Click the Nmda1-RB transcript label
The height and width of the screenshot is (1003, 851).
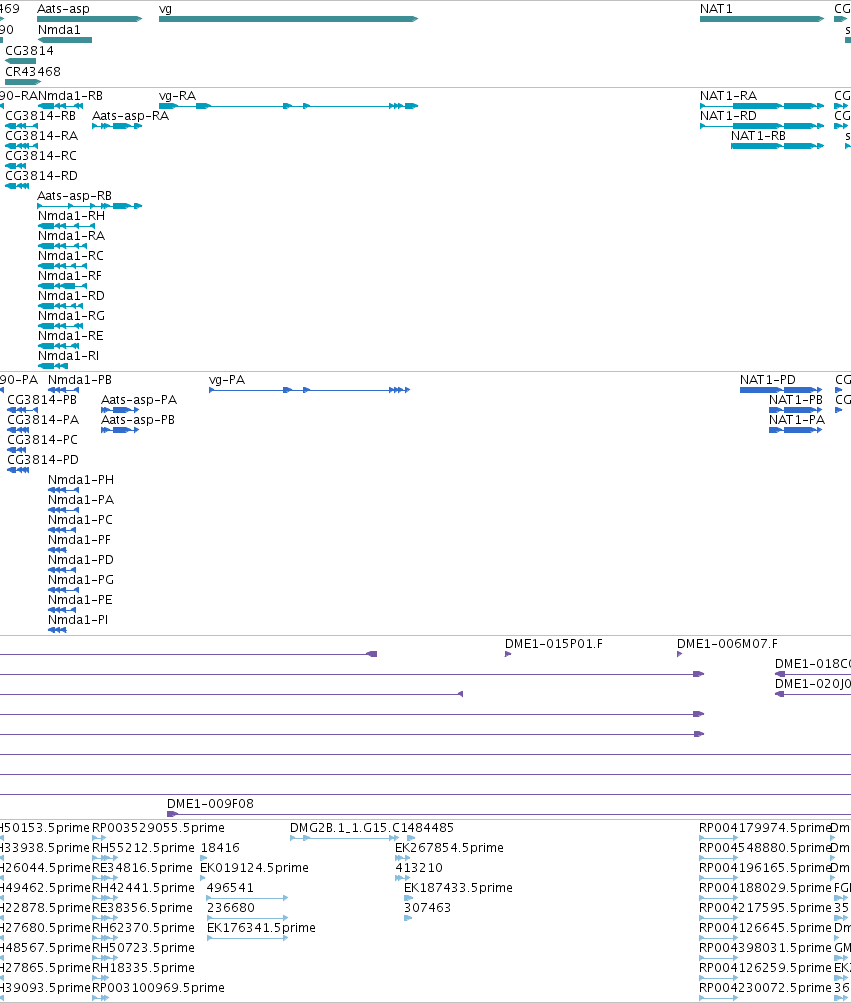point(70,96)
